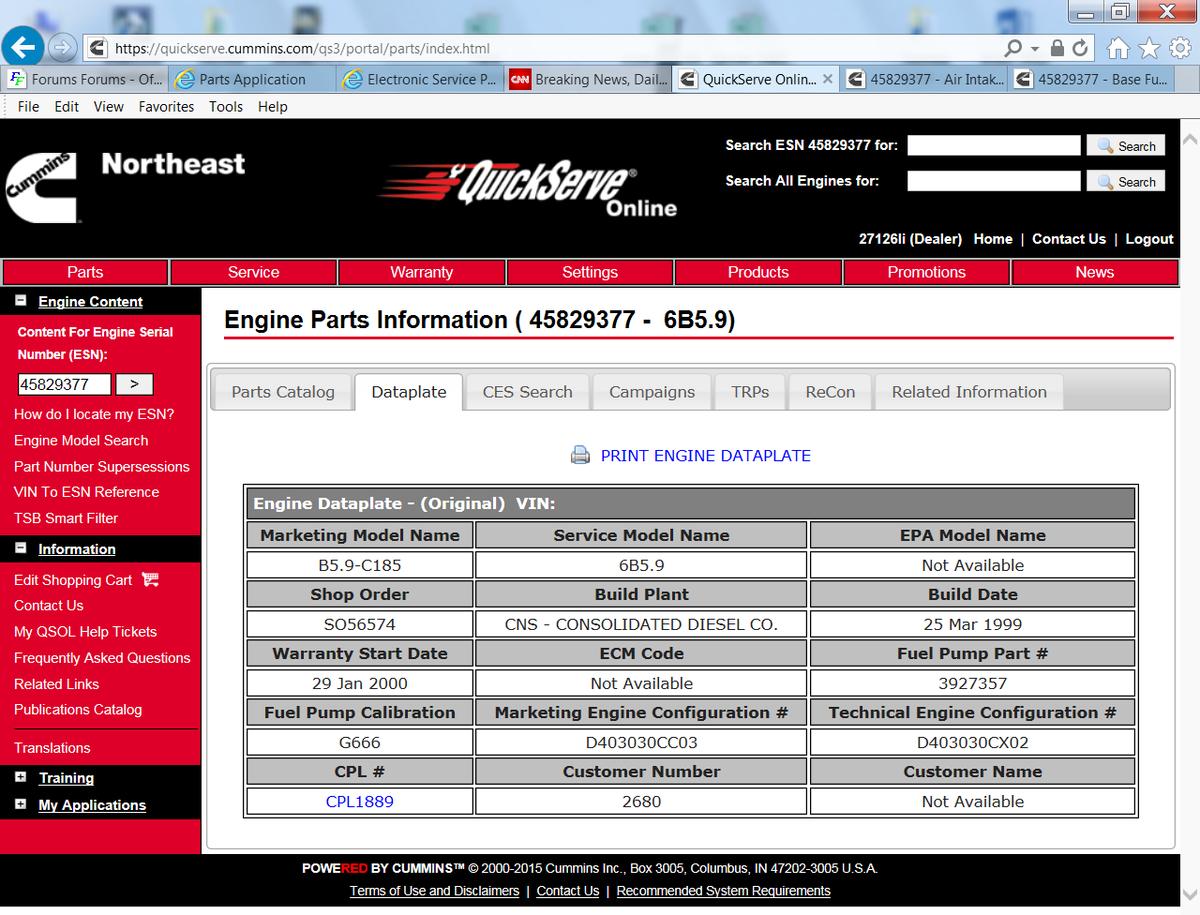
Task: Open the TRPs tab
Action: point(750,392)
